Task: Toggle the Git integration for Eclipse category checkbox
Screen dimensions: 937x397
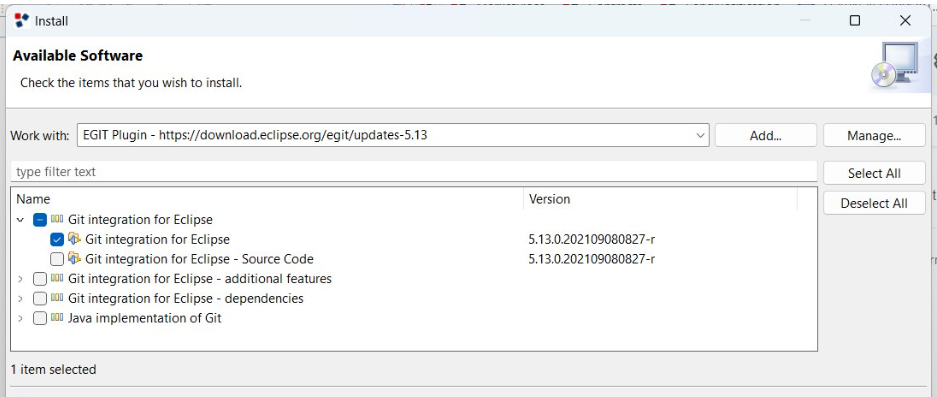Action: (39, 220)
